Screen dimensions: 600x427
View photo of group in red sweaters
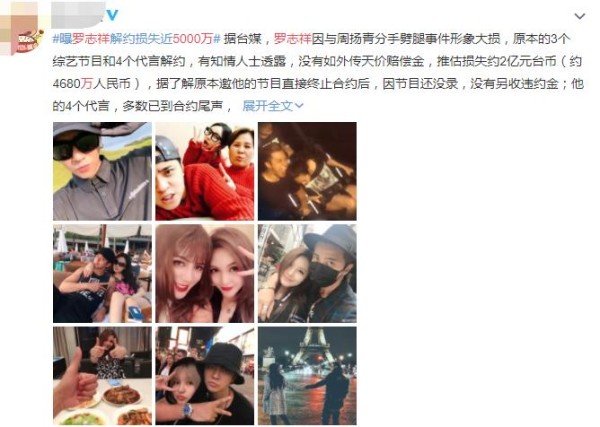pos(204,171)
